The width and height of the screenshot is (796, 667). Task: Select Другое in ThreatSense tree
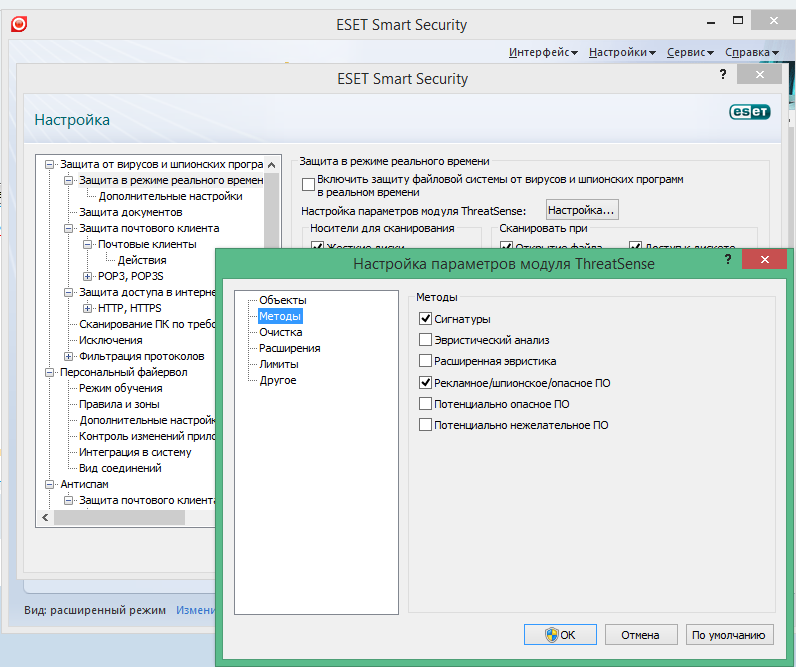click(278, 380)
